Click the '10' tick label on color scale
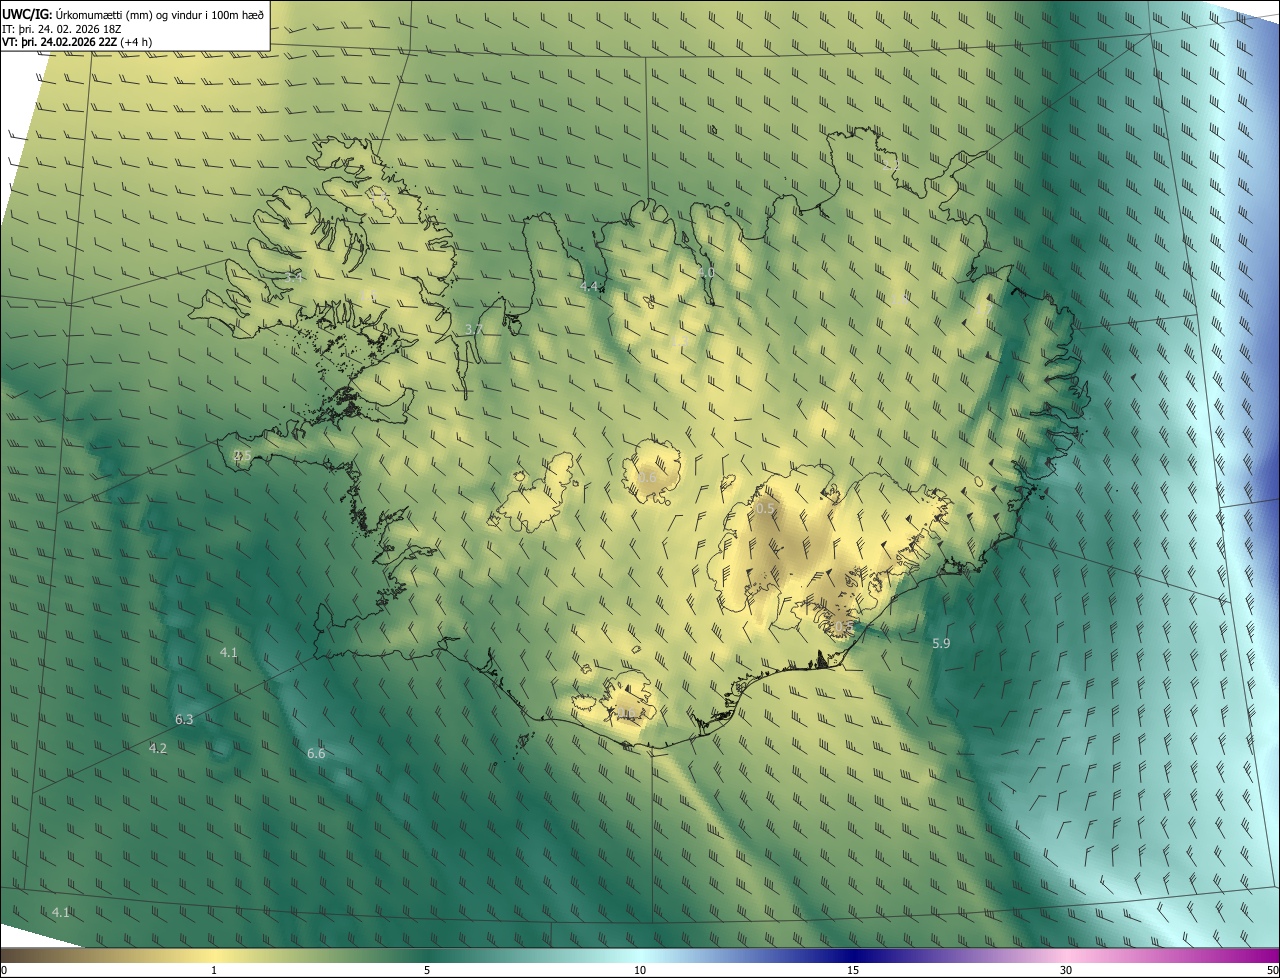Viewport: 1280px width, 978px height. (x=640, y=970)
